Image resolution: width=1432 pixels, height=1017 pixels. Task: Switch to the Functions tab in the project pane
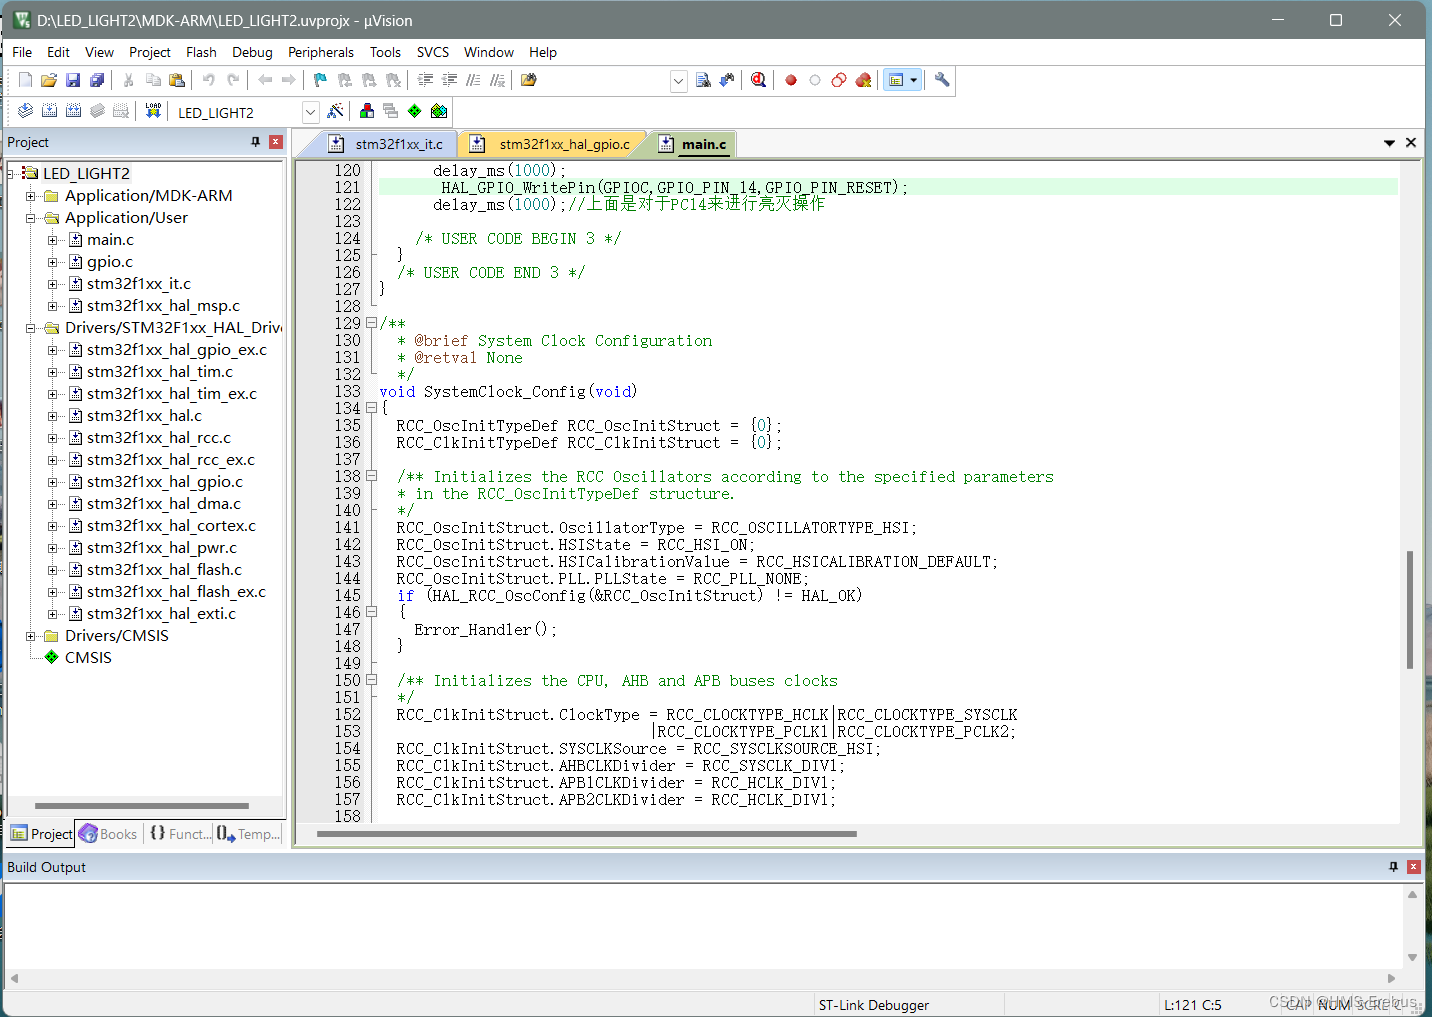tap(180, 834)
